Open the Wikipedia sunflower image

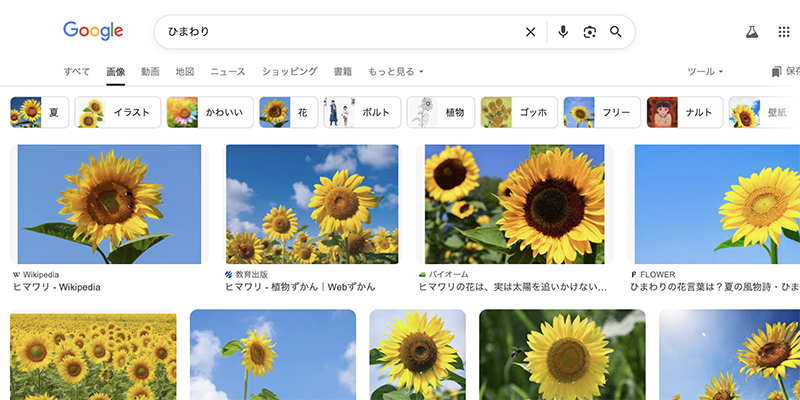pyautogui.click(x=109, y=204)
